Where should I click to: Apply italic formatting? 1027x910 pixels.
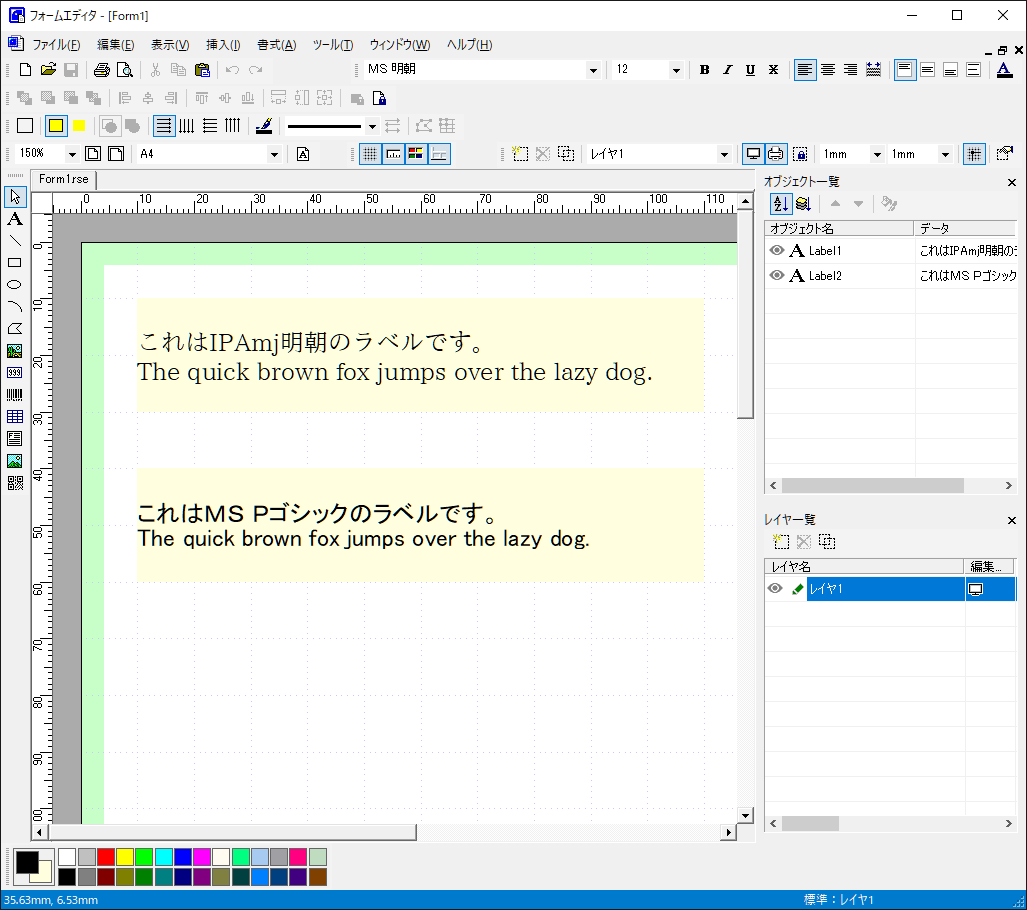[x=727, y=69]
